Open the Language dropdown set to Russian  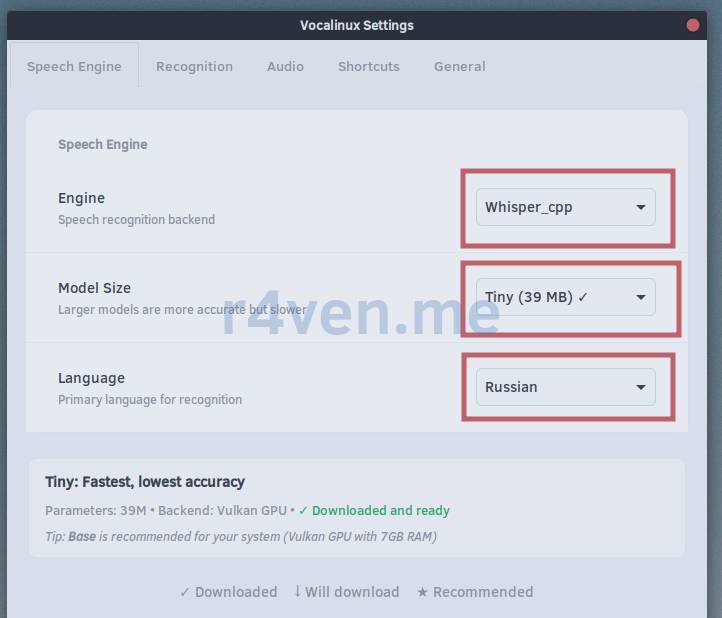565,387
